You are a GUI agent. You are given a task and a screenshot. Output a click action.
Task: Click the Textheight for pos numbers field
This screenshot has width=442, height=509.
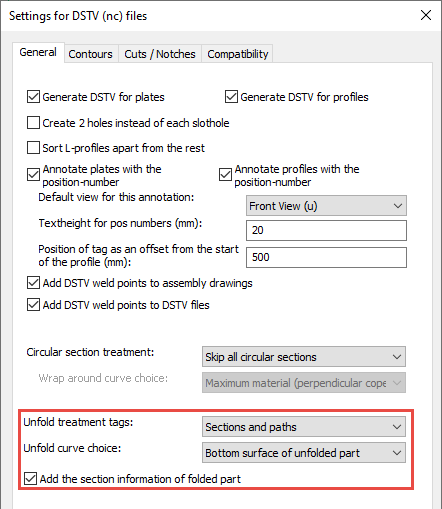click(326, 230)
